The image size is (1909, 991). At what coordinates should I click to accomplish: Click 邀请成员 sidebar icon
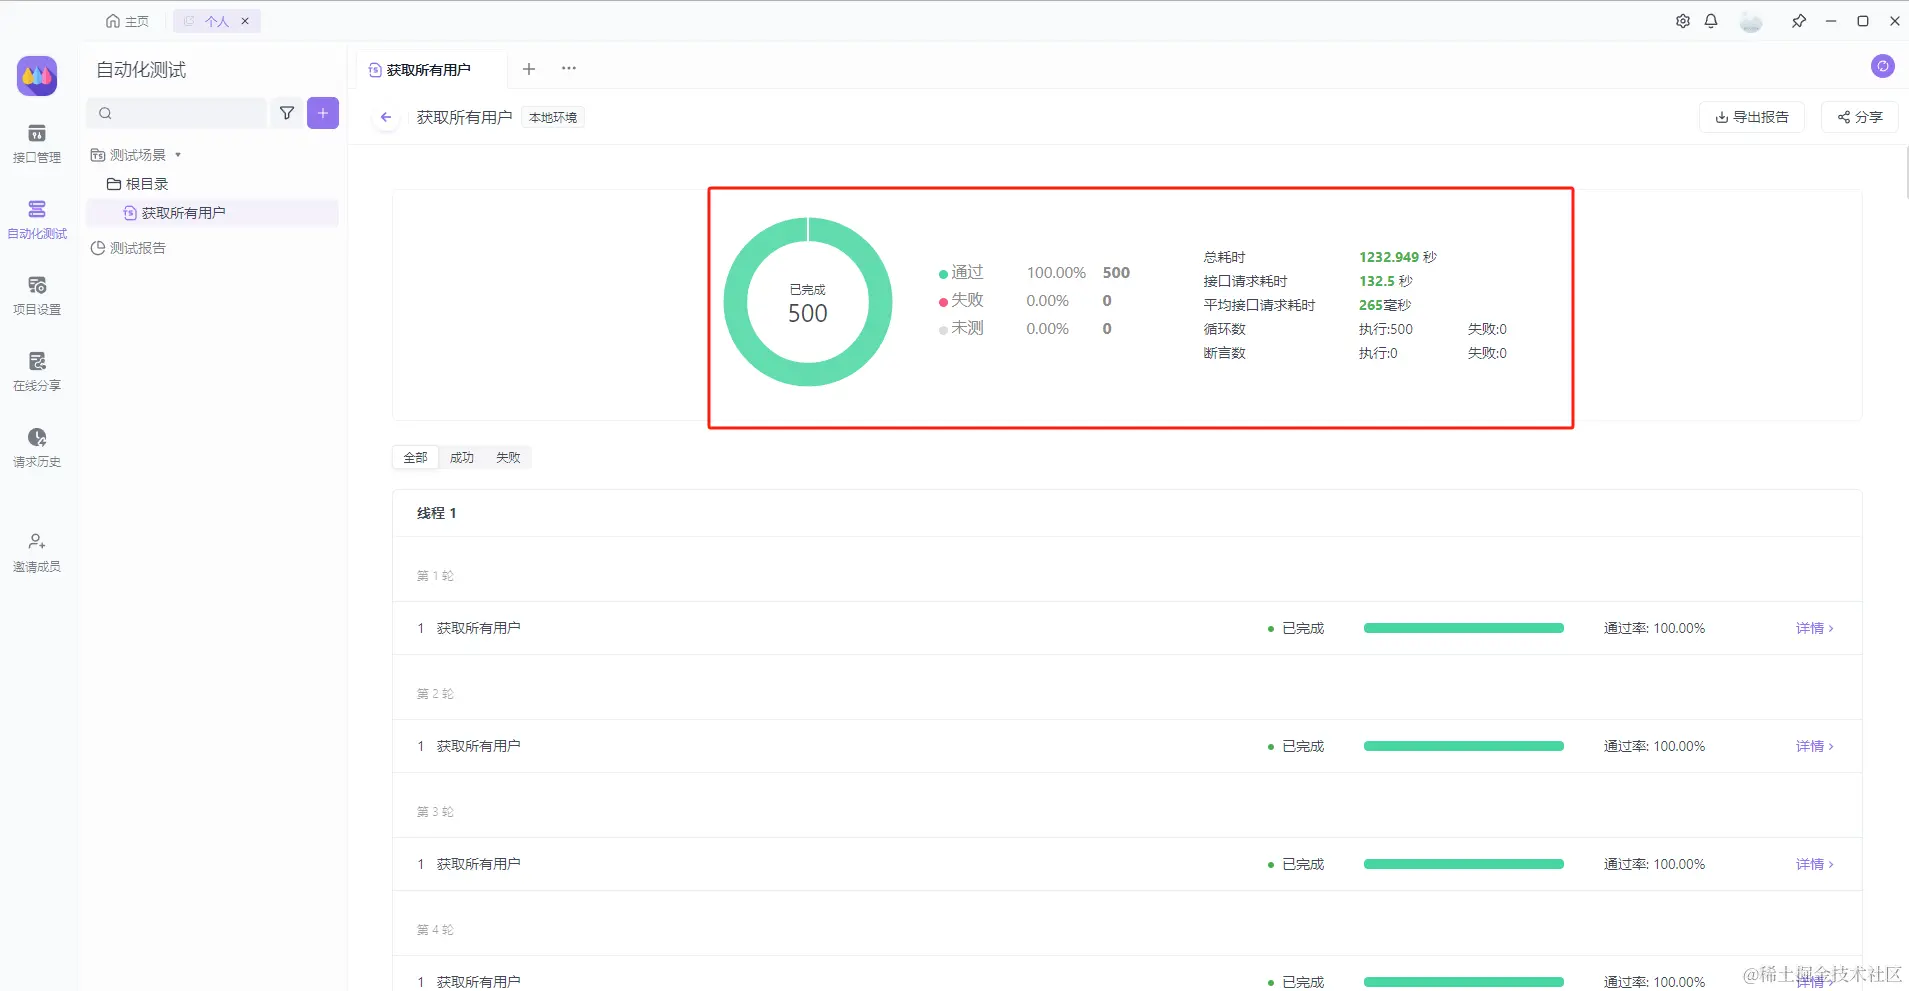click(x=37, y=553)
